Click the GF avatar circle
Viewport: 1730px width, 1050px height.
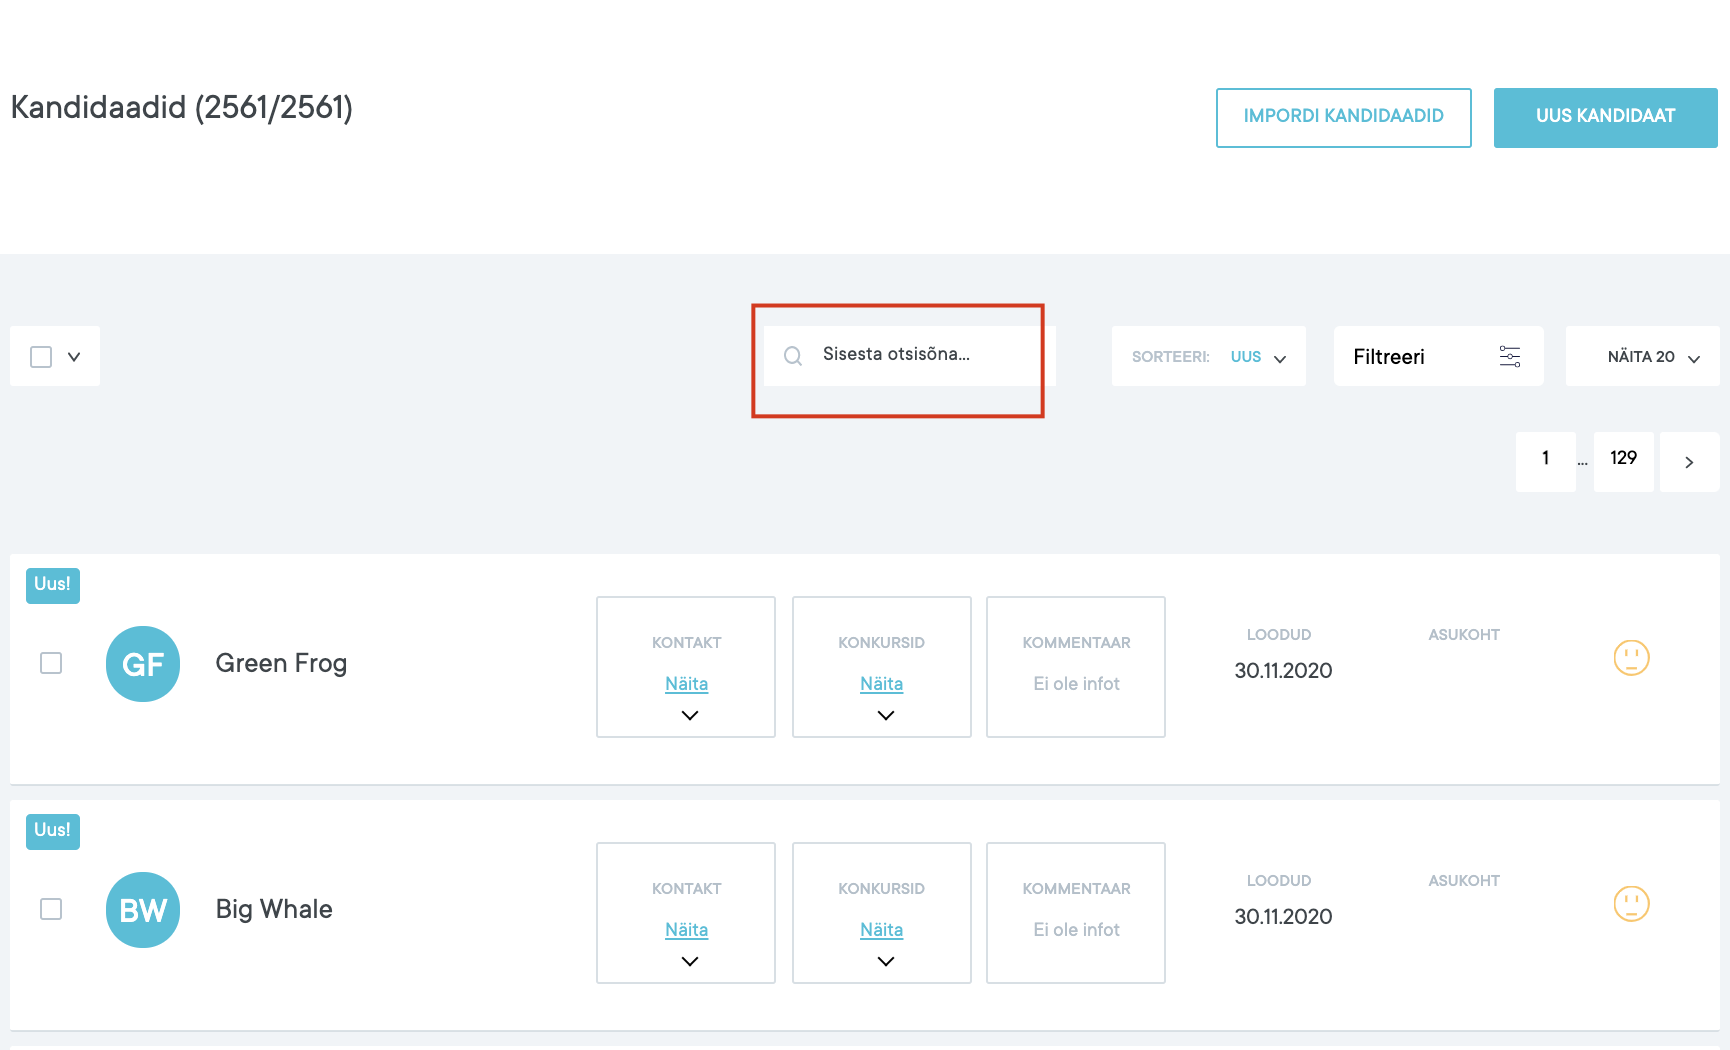[143, 664]
